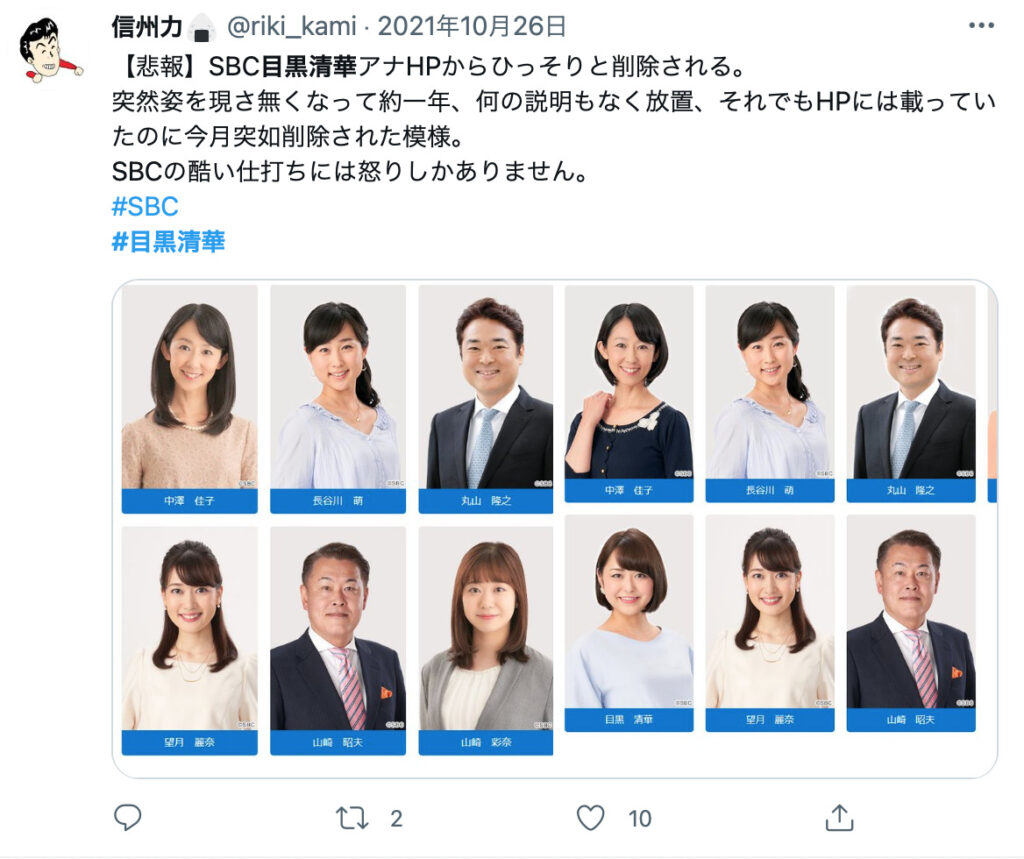
Task: Click the 望月 麗奈 portrait in left image
Action: coord(189,641)
